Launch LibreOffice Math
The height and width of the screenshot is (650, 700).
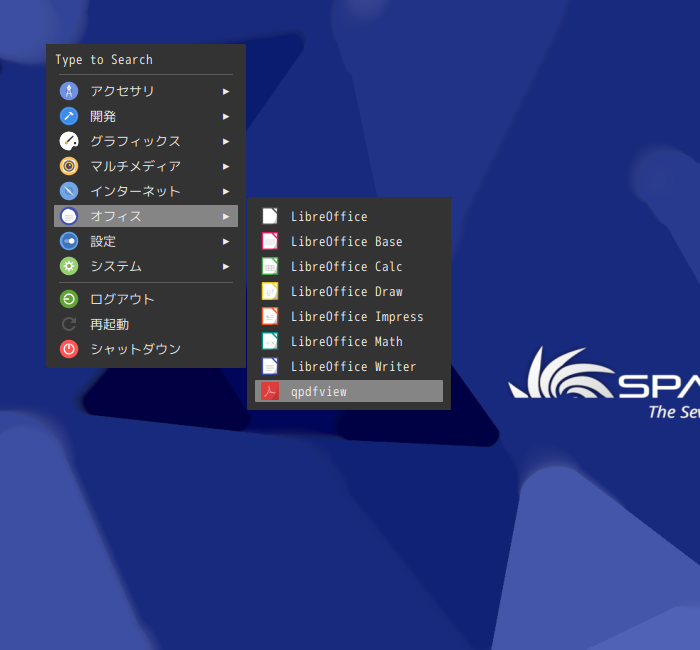[x=349, y=341]
